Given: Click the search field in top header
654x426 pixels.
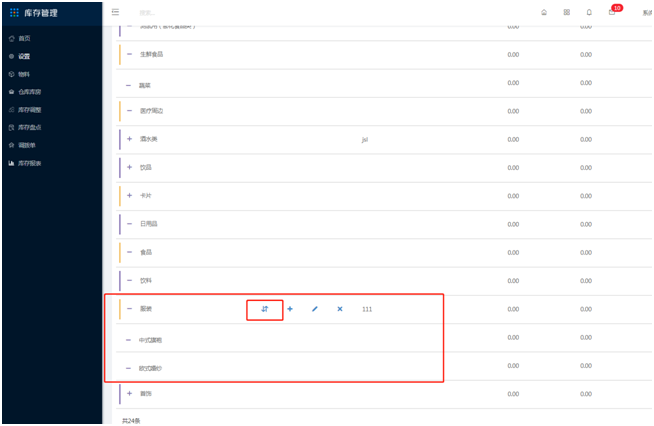Looking at the screenshot, I should tap(147, 13).
